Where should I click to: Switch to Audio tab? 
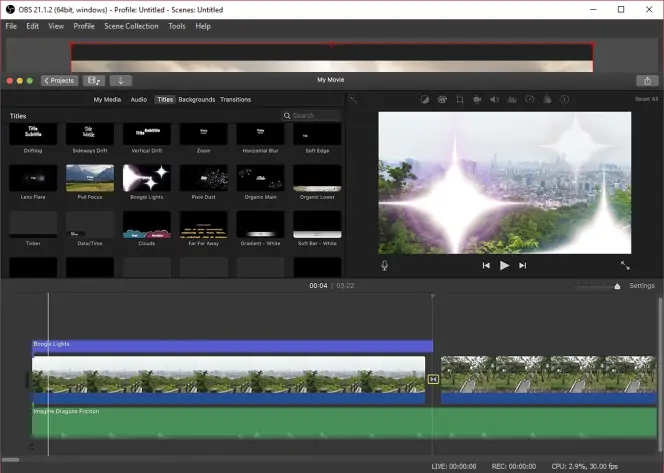[x=138, y=100]
